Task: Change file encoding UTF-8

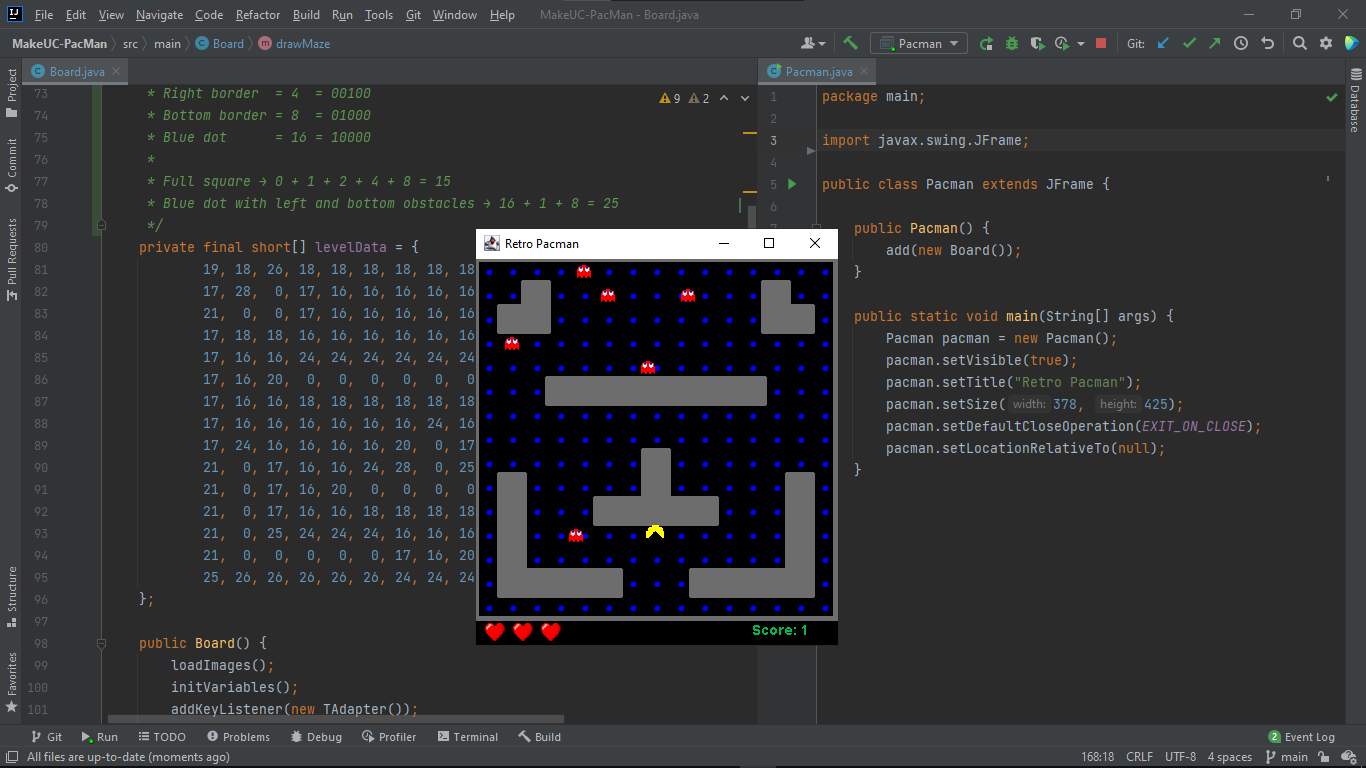Action: [1180, 757]
